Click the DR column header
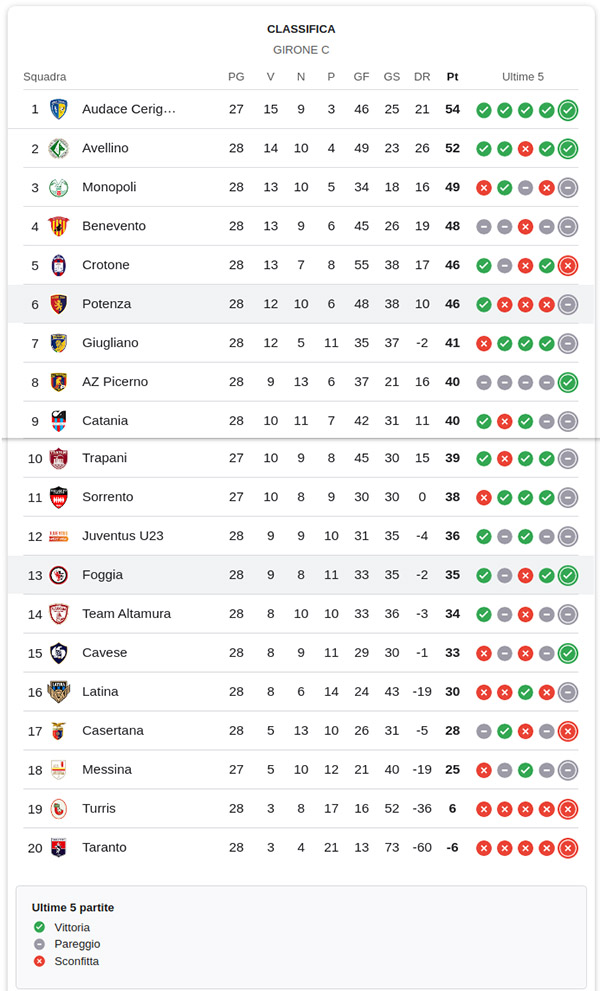 (x=422, y=77)
